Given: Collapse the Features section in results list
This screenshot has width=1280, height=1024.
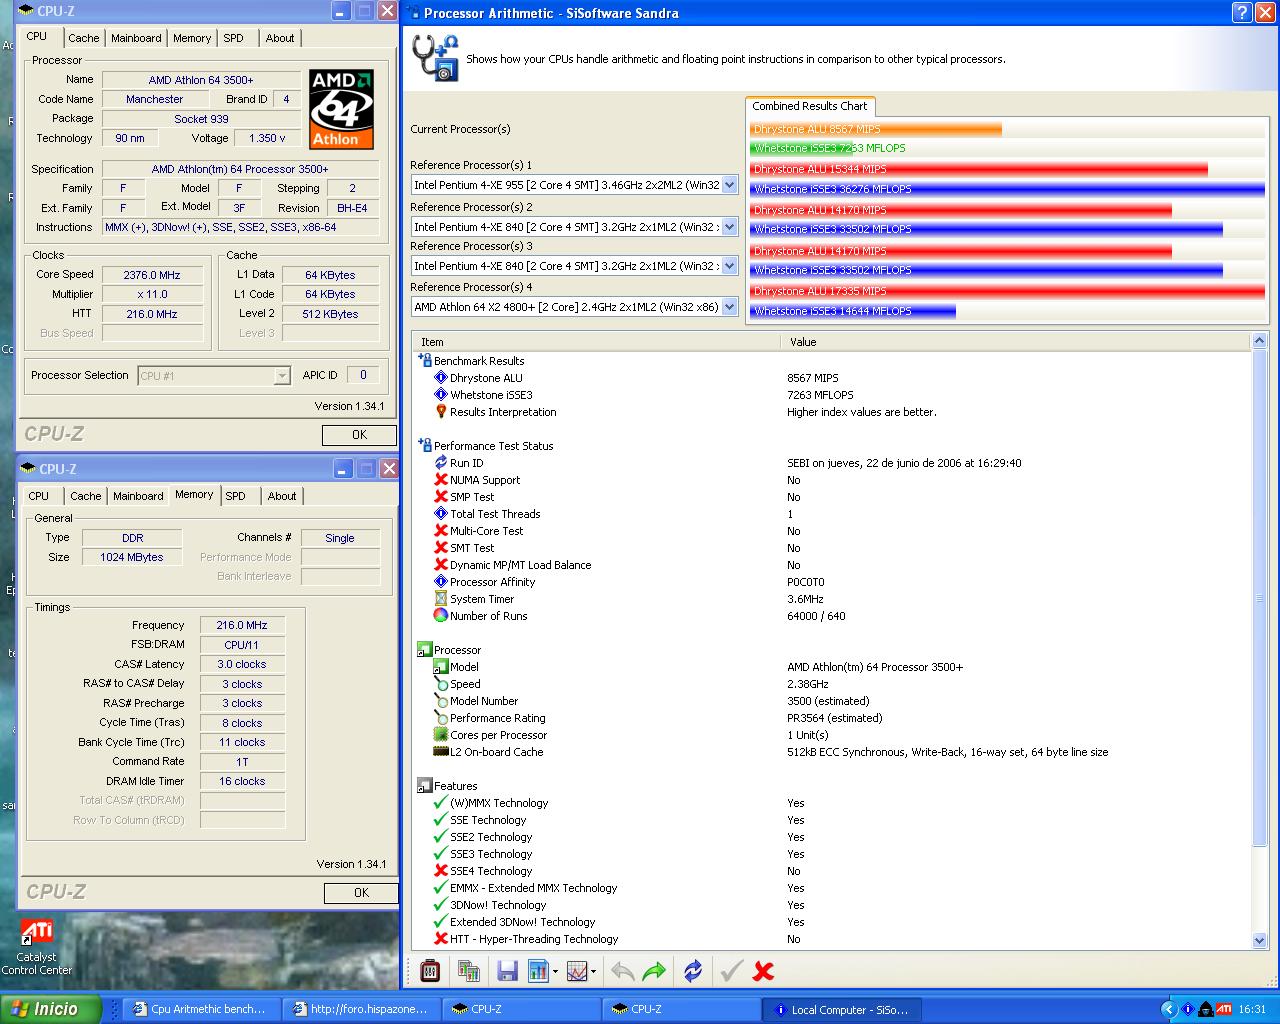Looking at the screenshot, I should (x=424, y=786).
